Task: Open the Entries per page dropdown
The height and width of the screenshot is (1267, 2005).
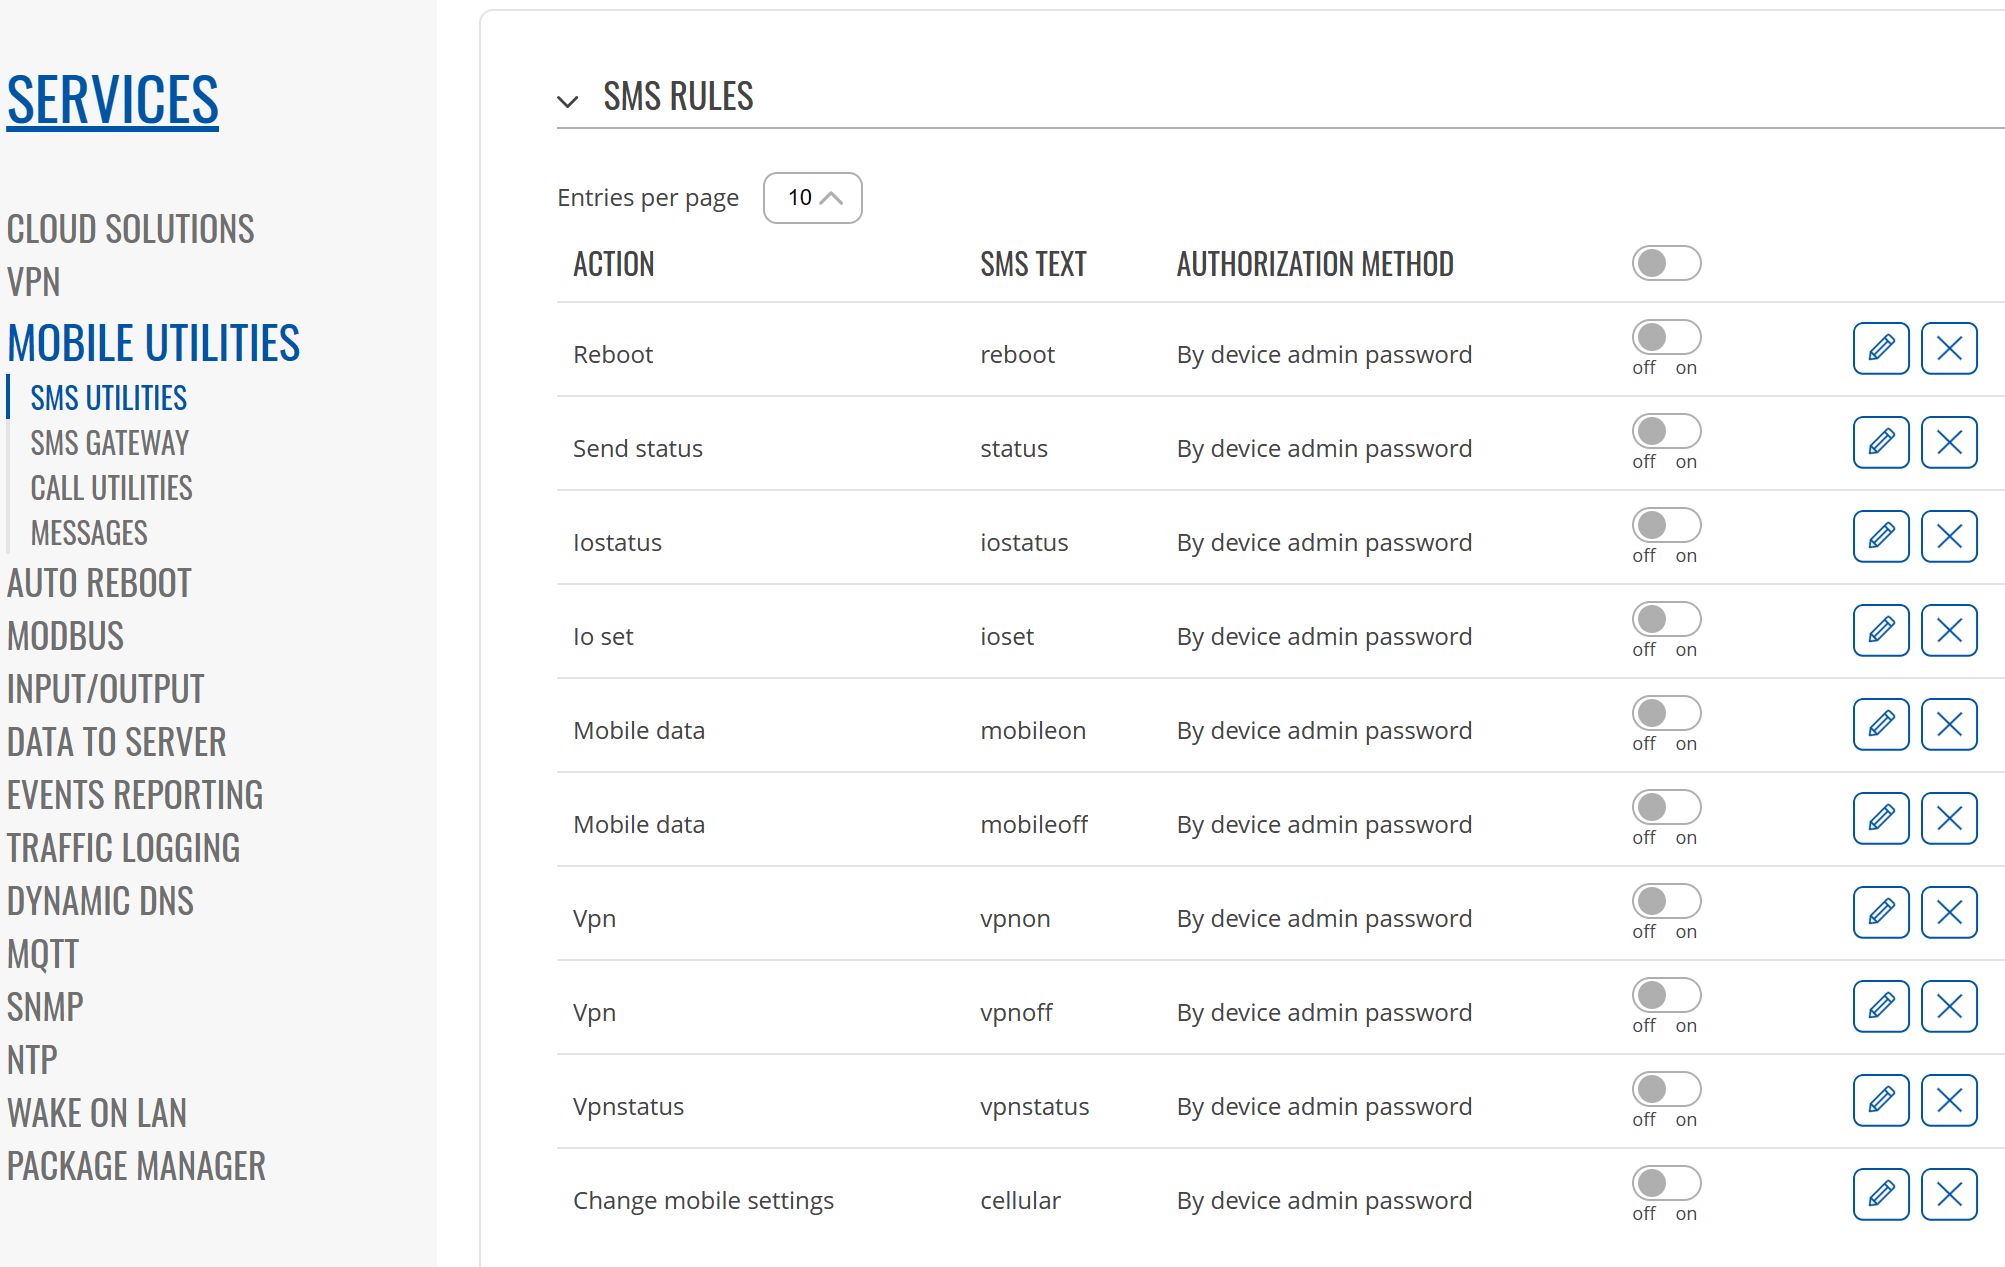Action: click(x=812, y=198)
